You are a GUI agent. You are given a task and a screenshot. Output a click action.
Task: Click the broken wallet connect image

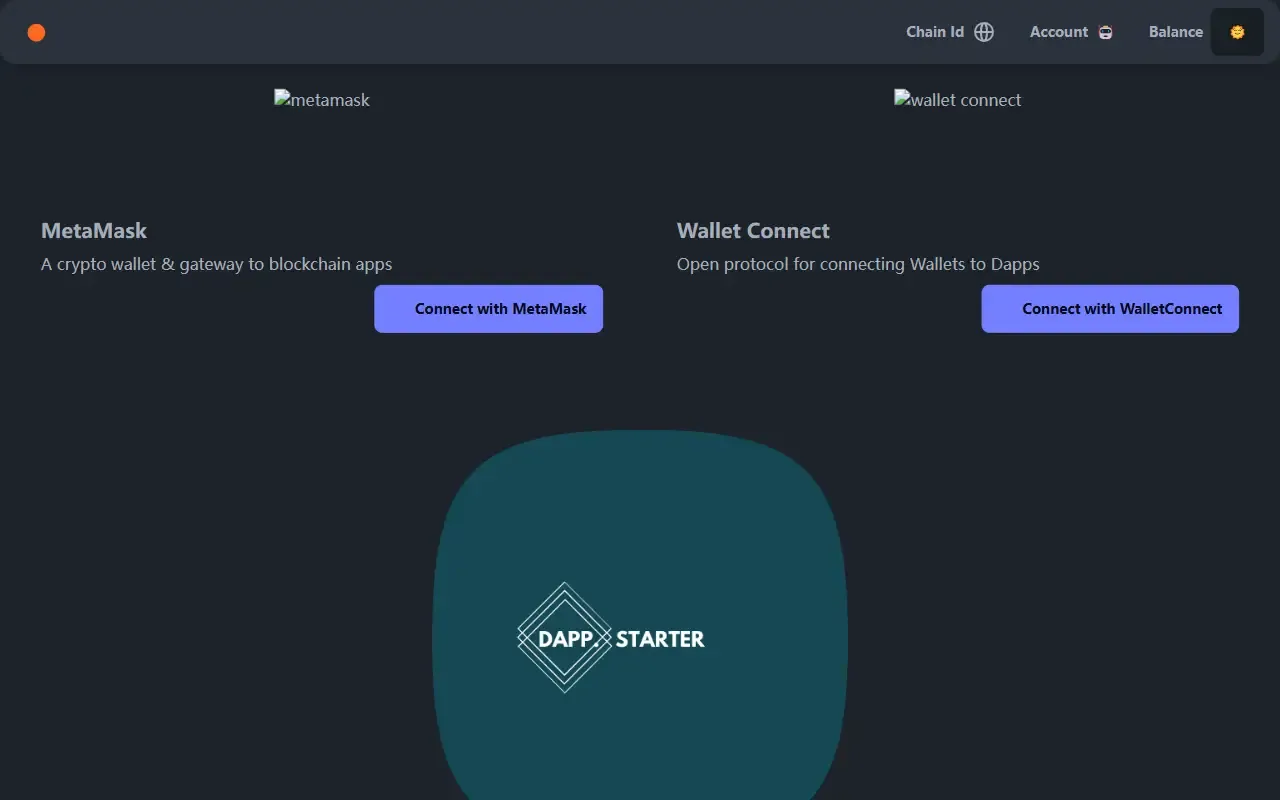pos(958,100)
